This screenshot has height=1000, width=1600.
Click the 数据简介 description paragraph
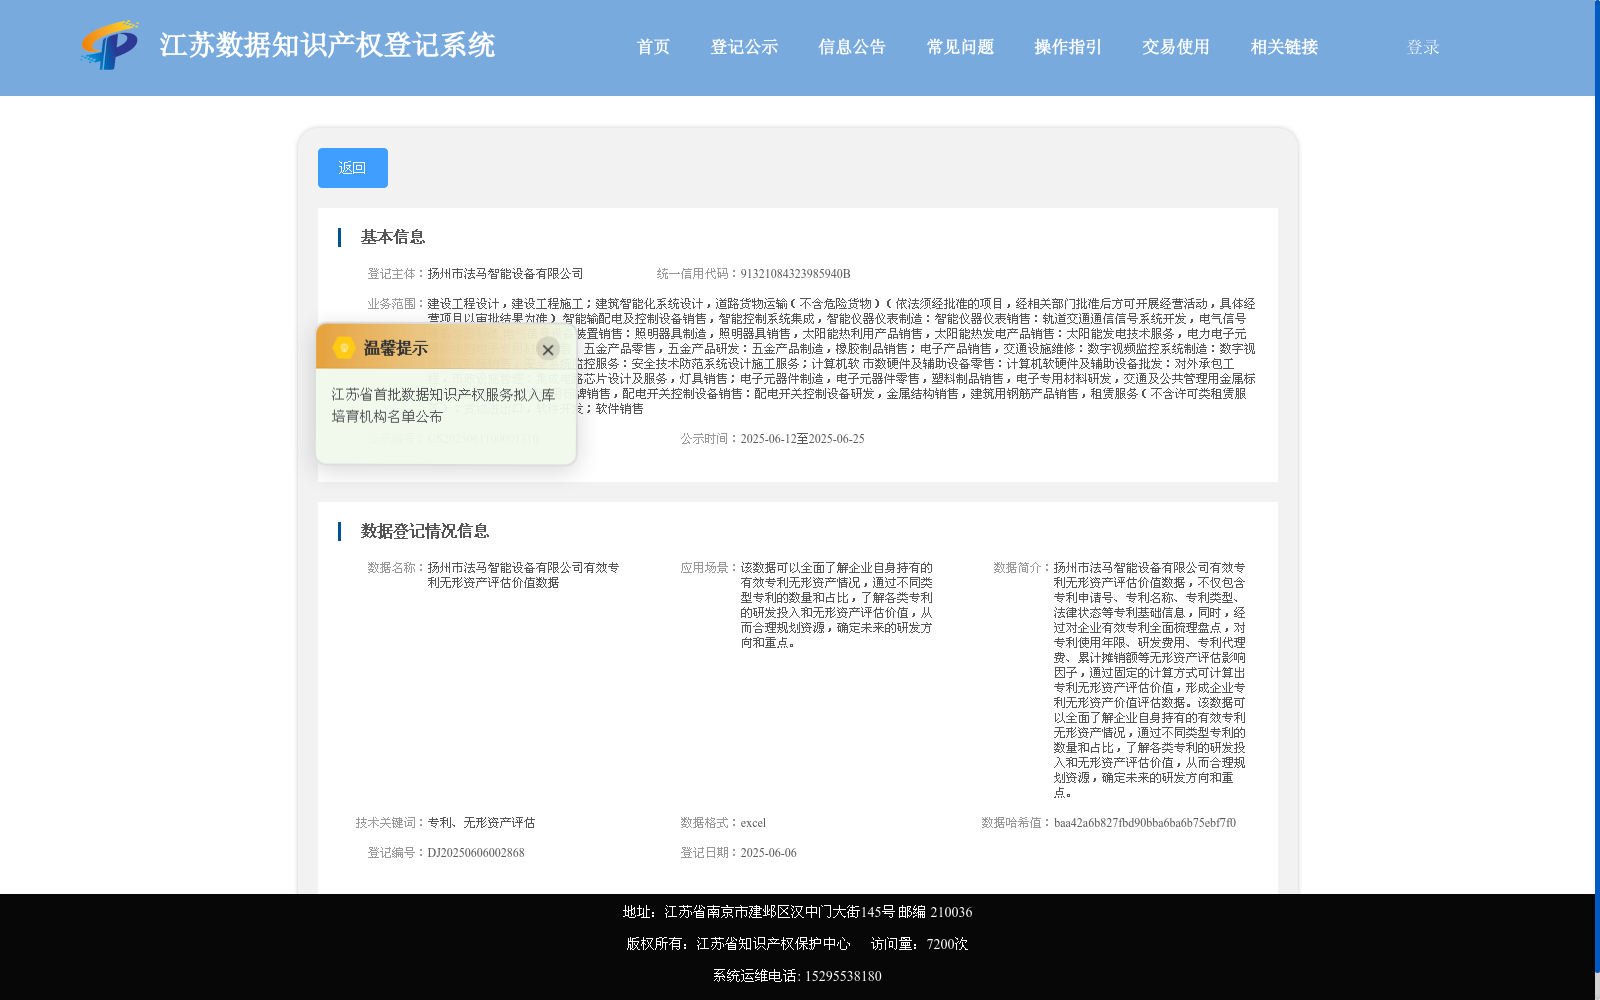pyautogui.click(x=1150, y=680)
